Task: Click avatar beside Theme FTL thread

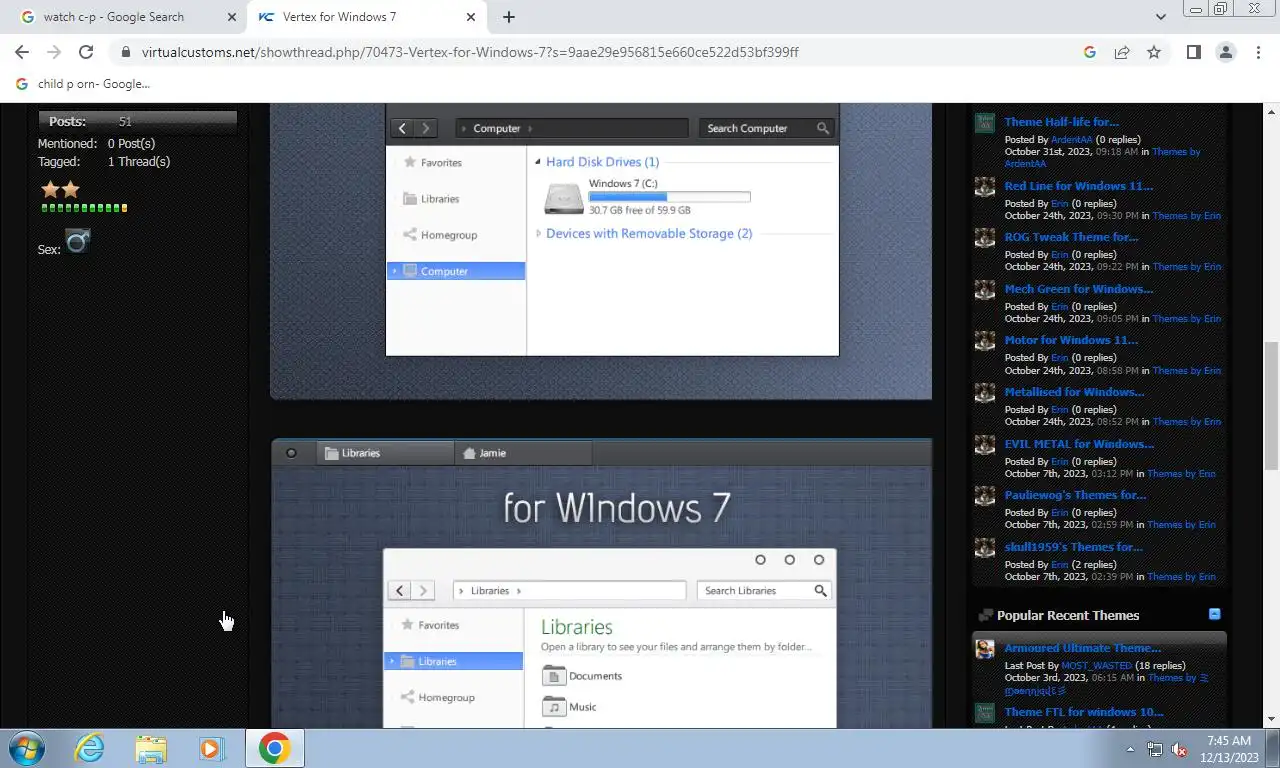Action: coord(985,713)
